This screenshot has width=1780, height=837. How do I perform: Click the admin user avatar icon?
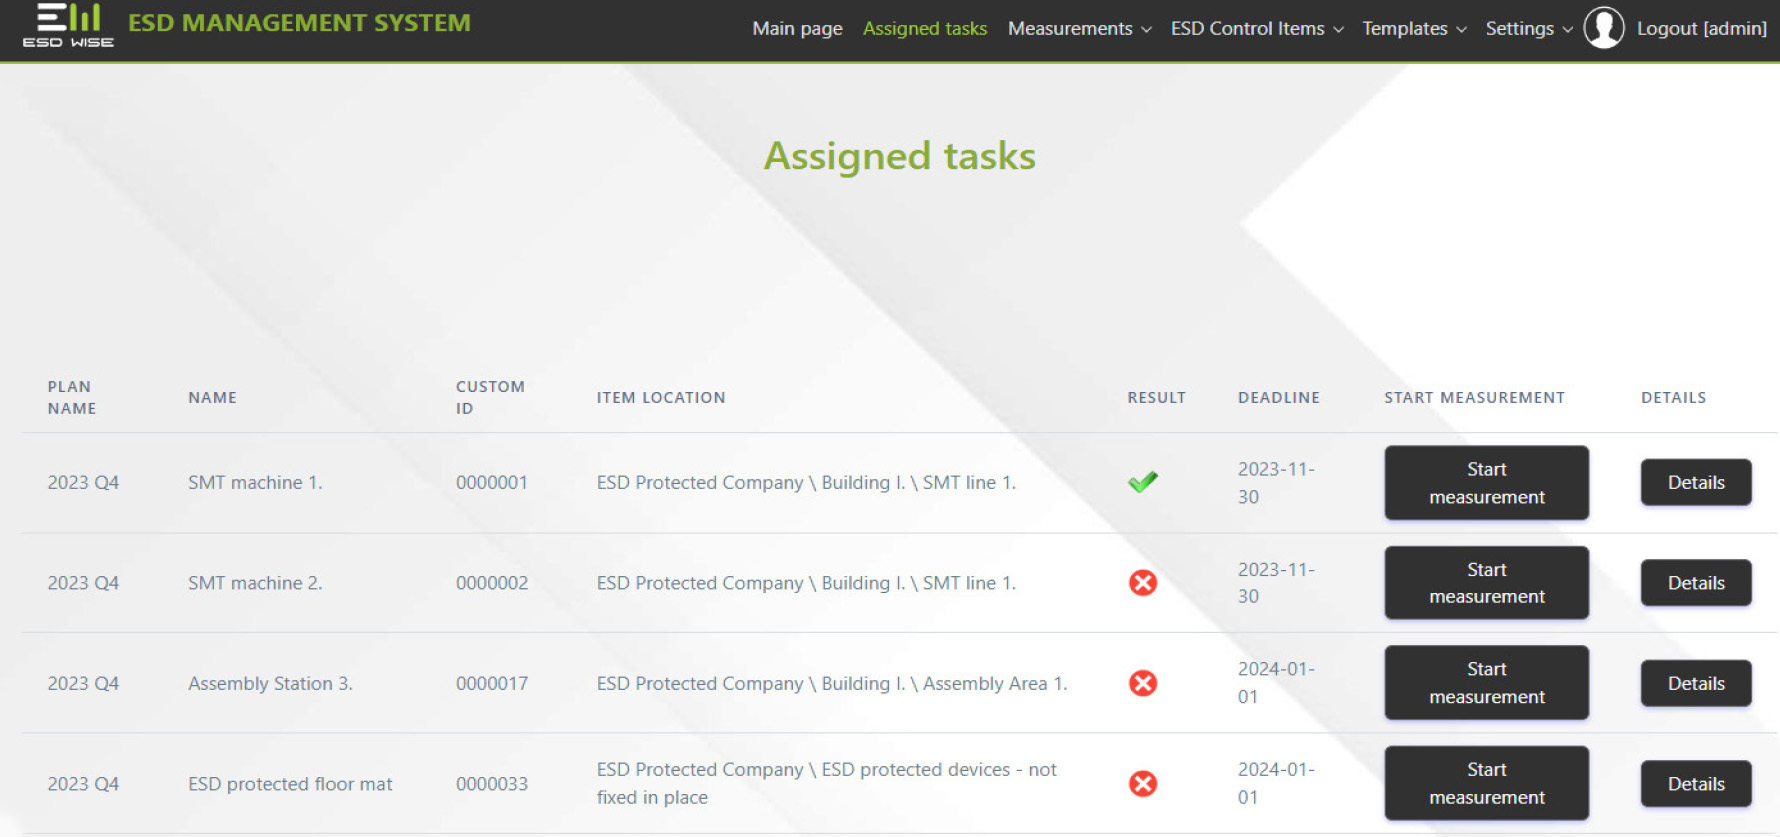1603,28
